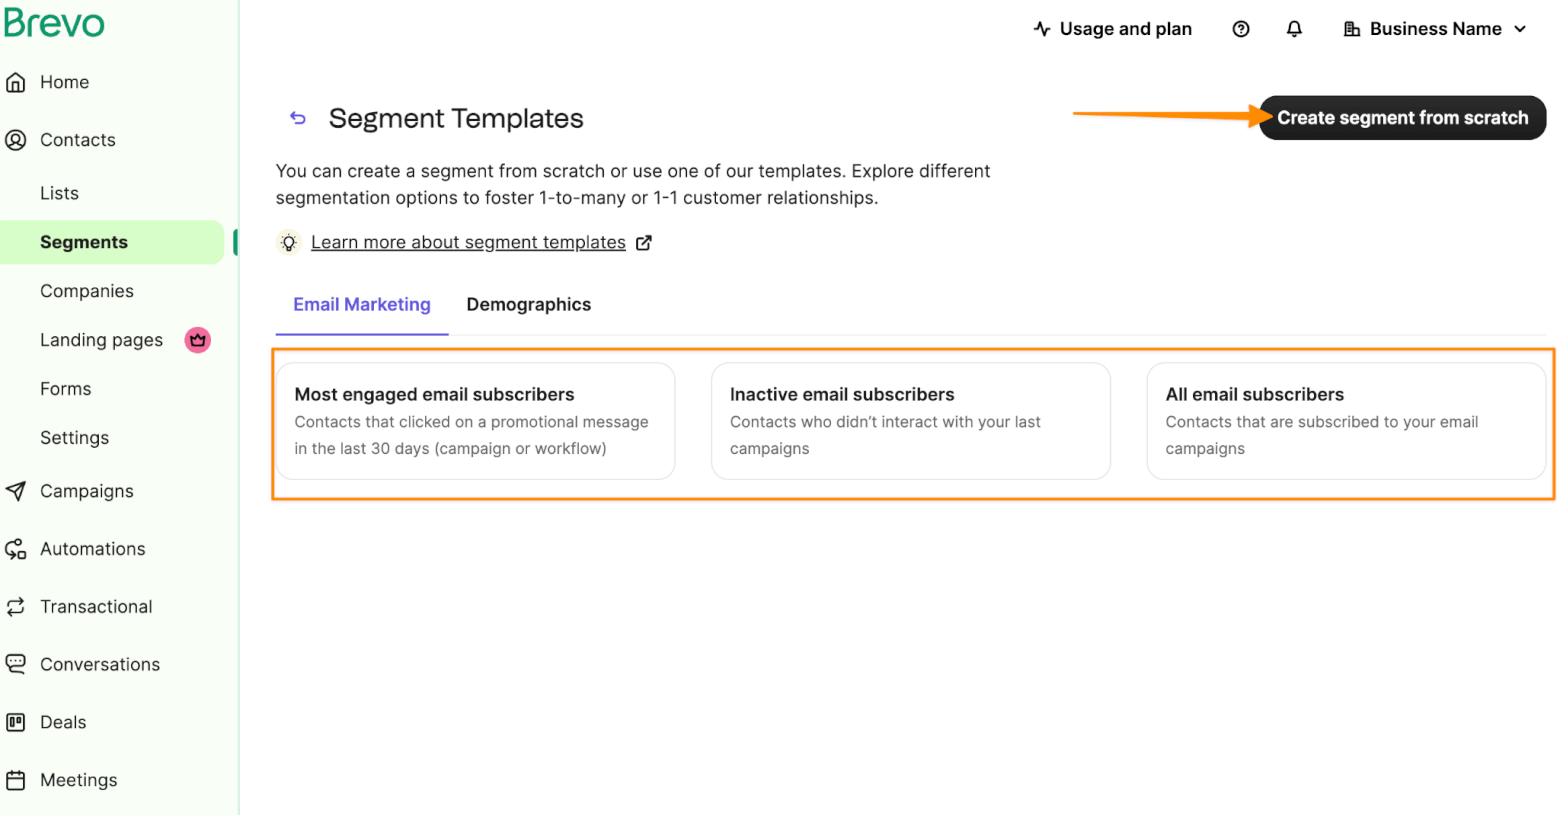Switch to the Demographics tab
The width and height of the screenshot is (1560, 816).
pos(529,305)
